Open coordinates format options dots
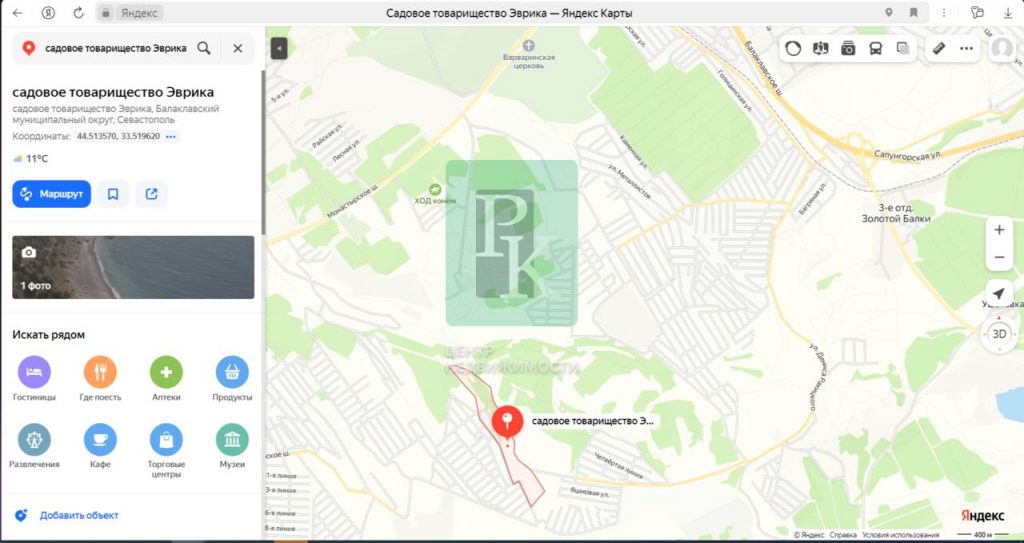This screenshot has width=1024, height=543. (x=171, y=137)
